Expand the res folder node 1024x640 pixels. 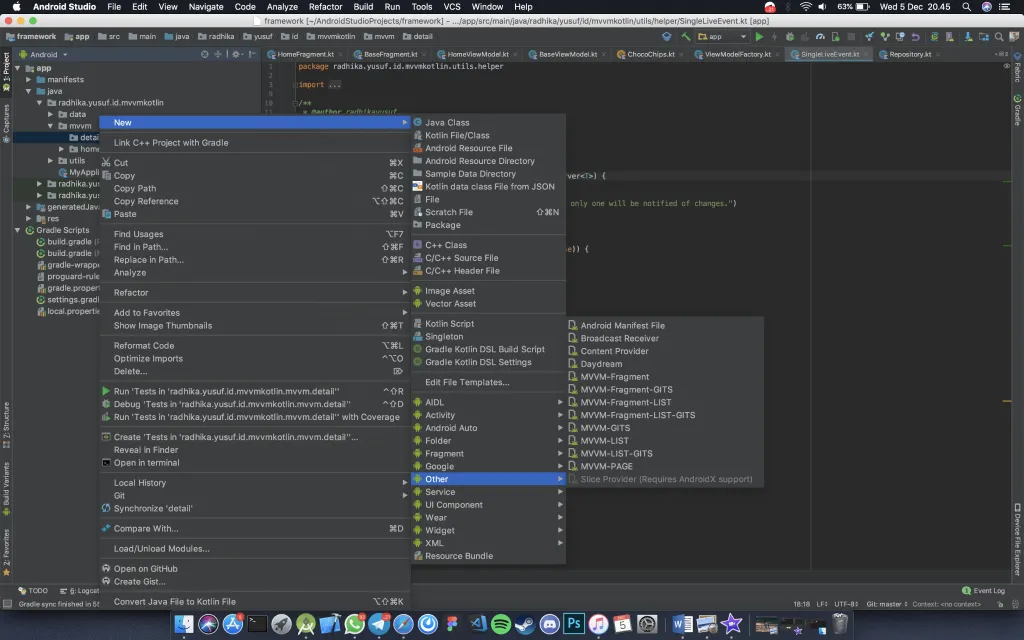(x=29, y=219)
